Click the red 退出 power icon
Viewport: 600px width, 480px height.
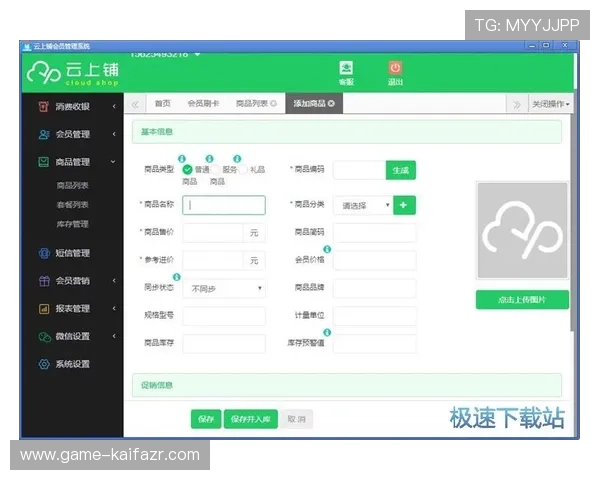pos(395,68)
